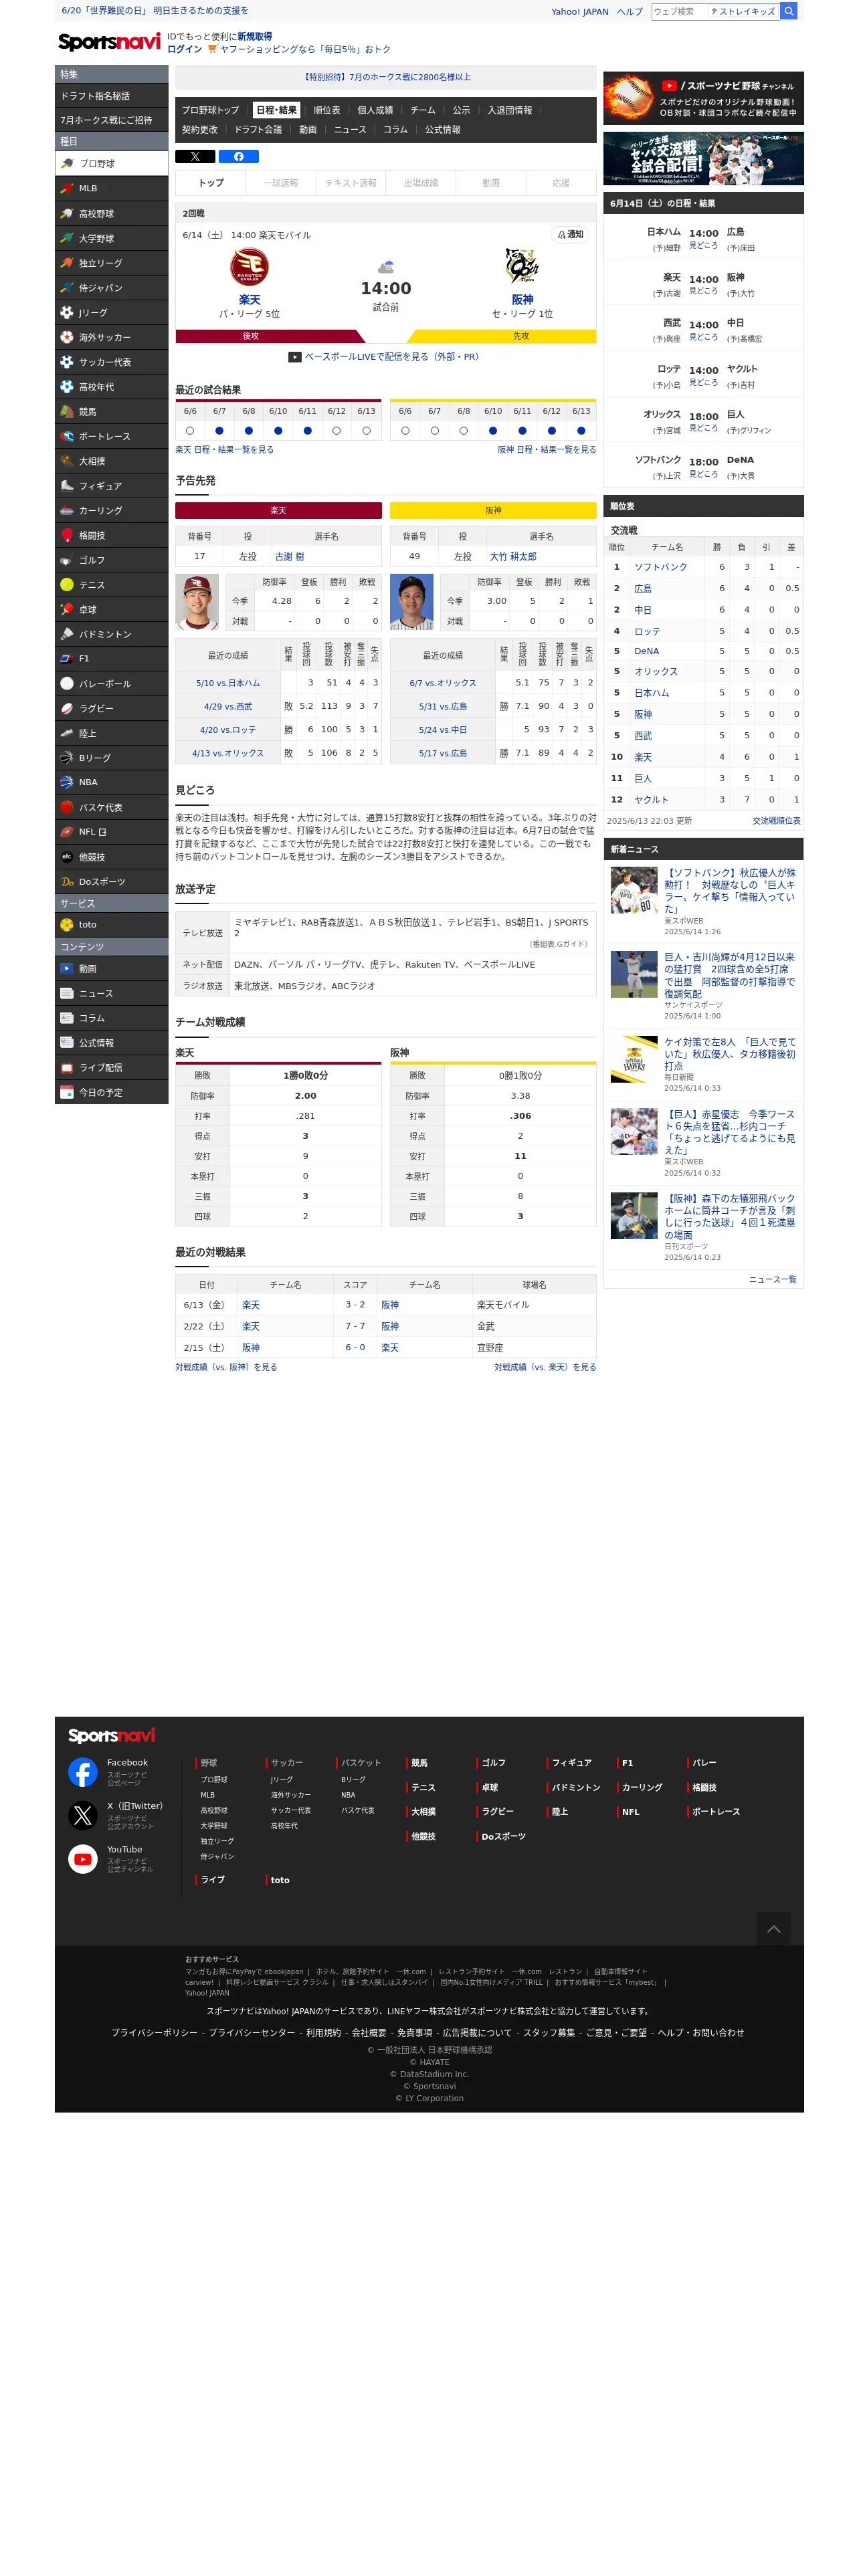Open footer X (旧Twitter) icon
The image size is (859, 2576).
pyautogui.click(x=83, y=1815)
